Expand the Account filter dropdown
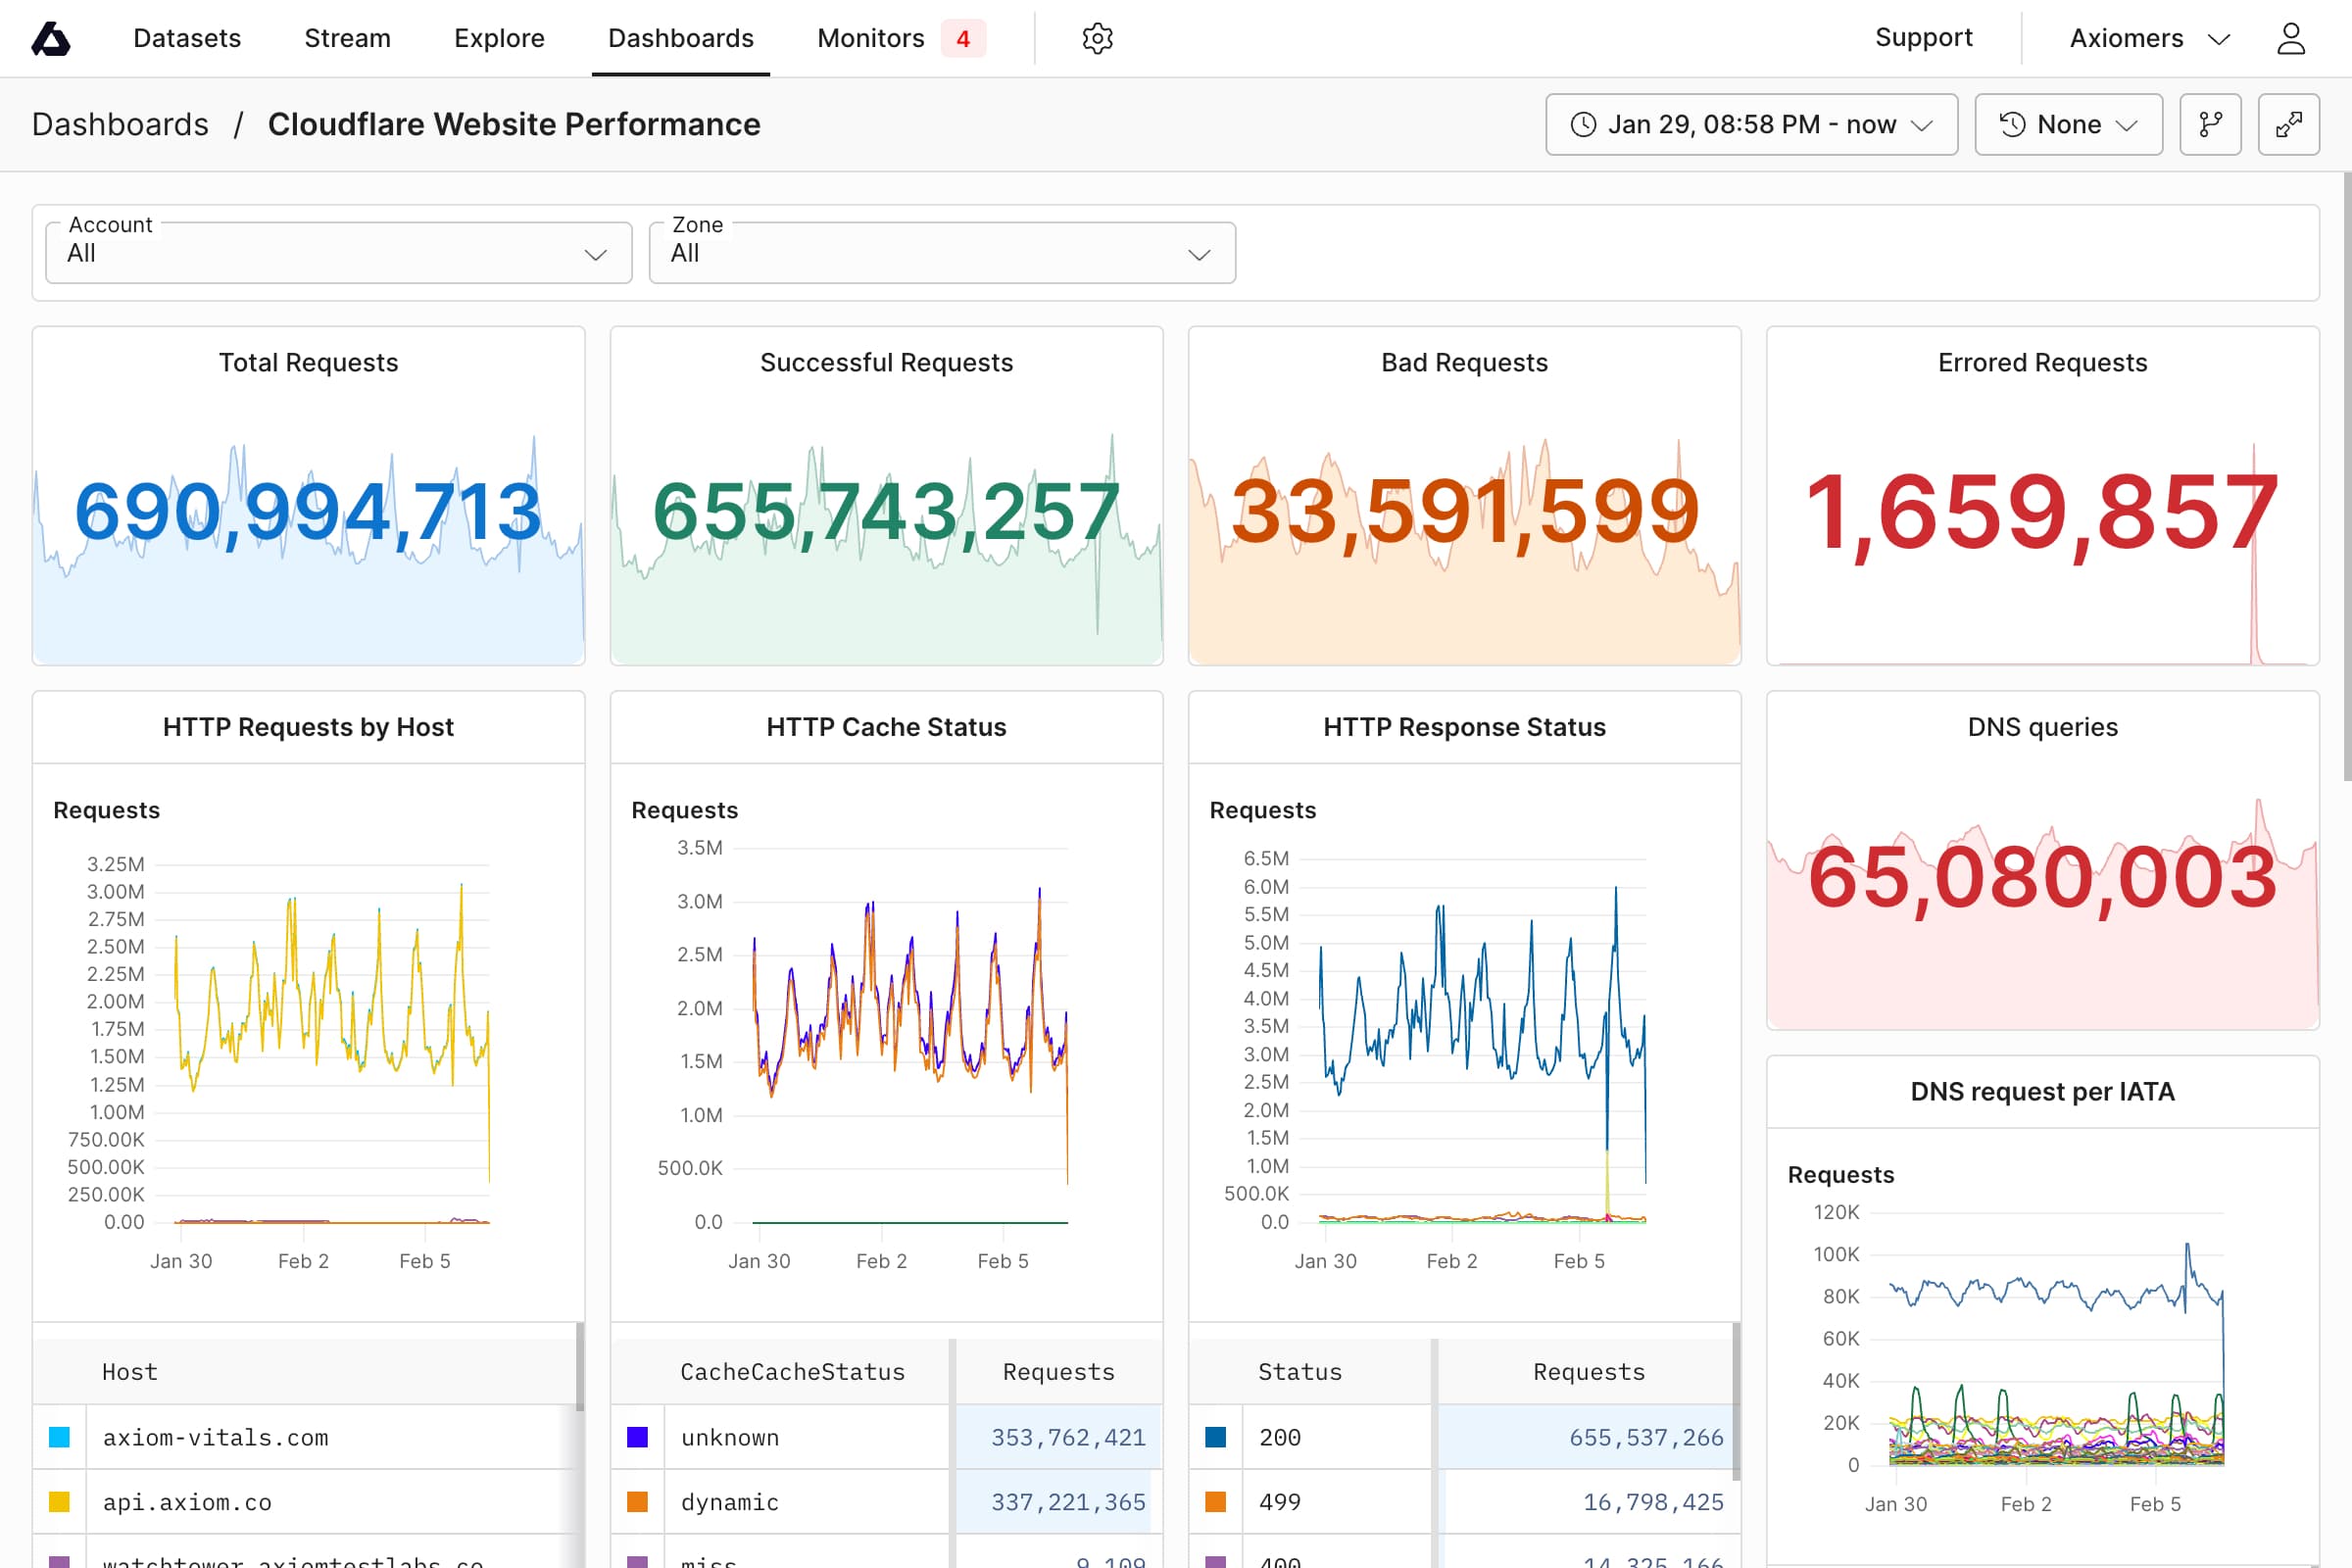 click(x=338, y=253)
